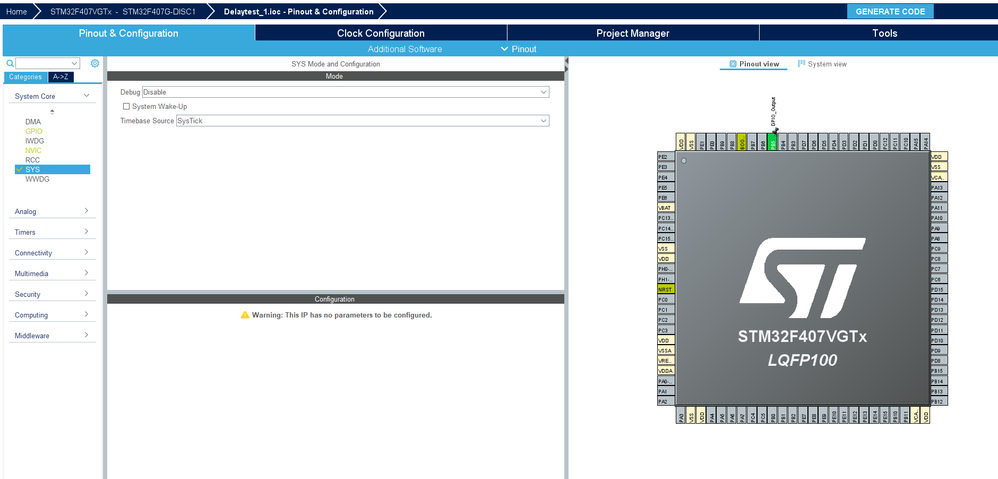The width and height of the screenshot is (998, 479).
Task: Collapse the System Core category
Action: click(x=87, y=96)
